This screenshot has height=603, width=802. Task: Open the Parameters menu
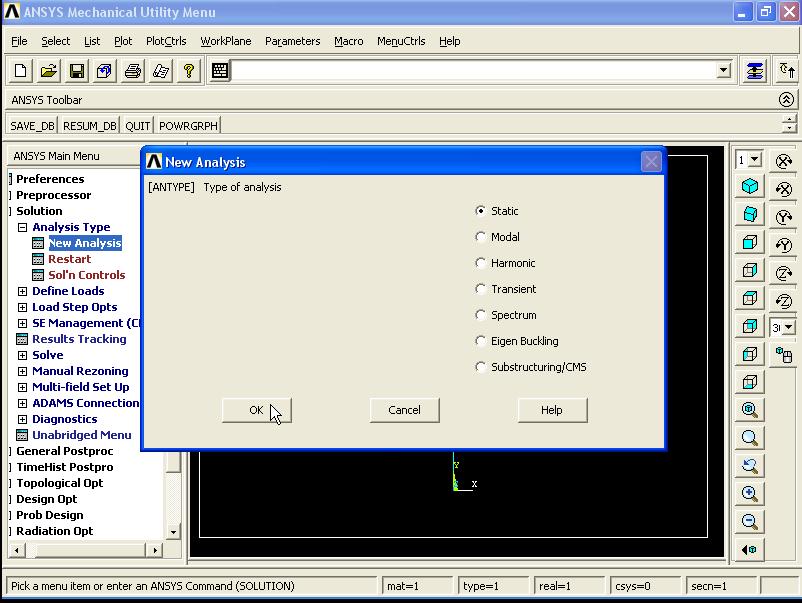(x=293, y=41)
